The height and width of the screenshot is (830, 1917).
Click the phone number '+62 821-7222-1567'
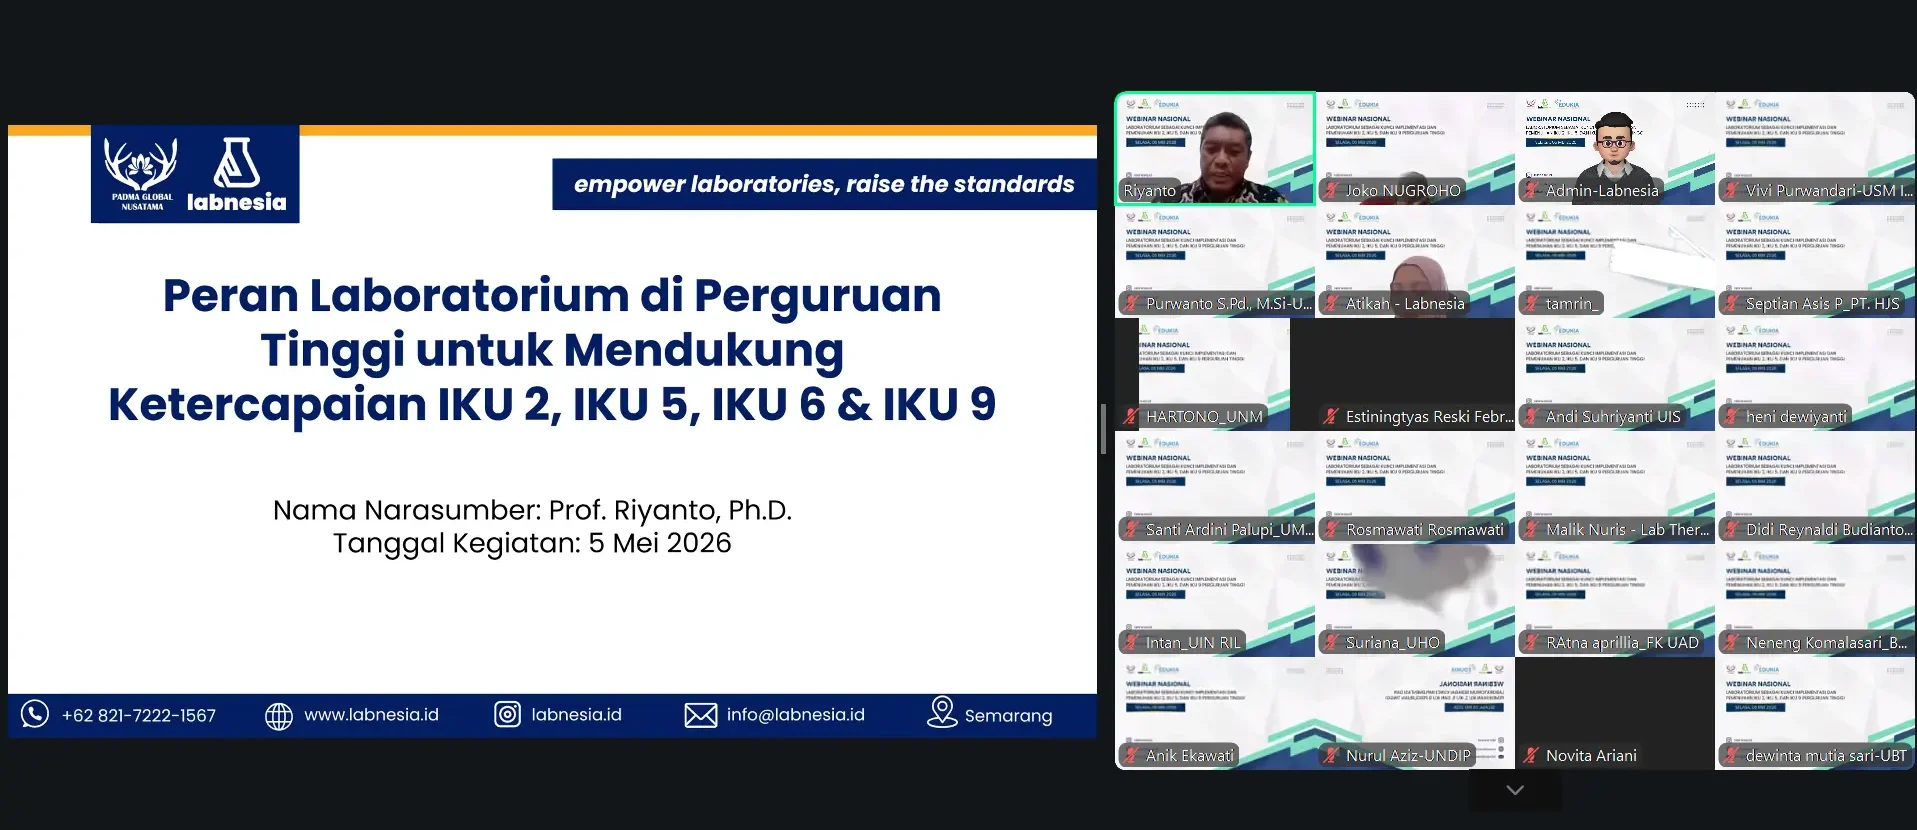click(x=139, y=716)
